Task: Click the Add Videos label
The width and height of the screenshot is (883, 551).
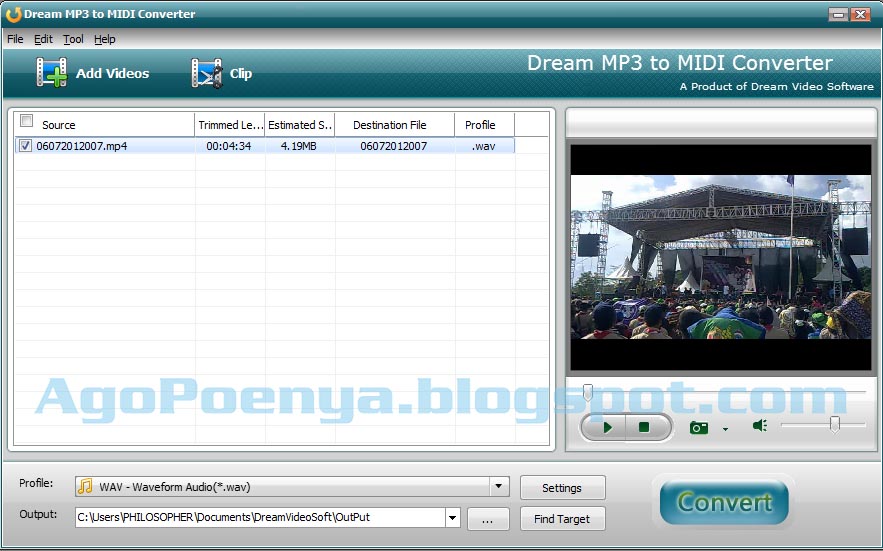Action: [113, 73]
